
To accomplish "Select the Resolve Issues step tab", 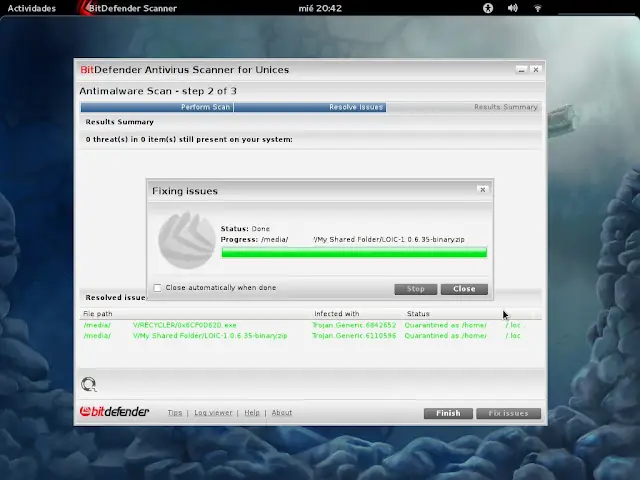I will (310, 107).
